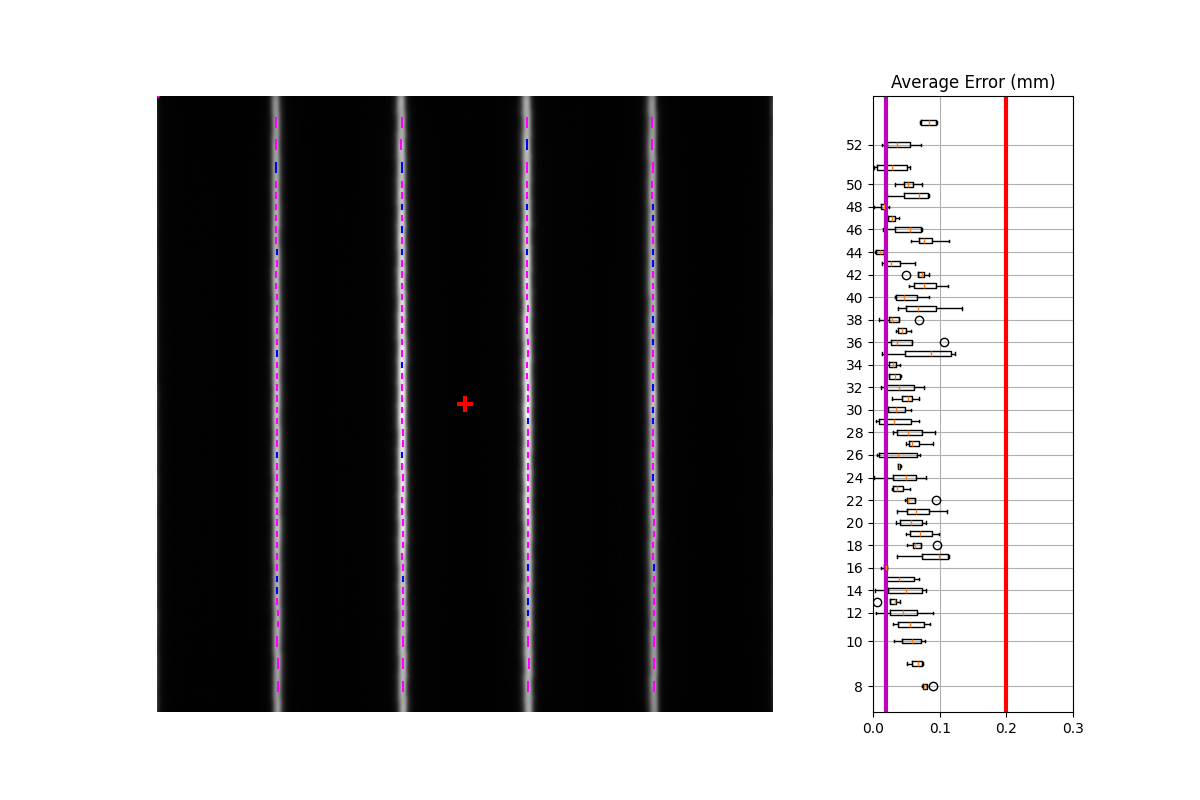
Task: Select the y-axis tick label 30
Action: click(x=853, y=410)
